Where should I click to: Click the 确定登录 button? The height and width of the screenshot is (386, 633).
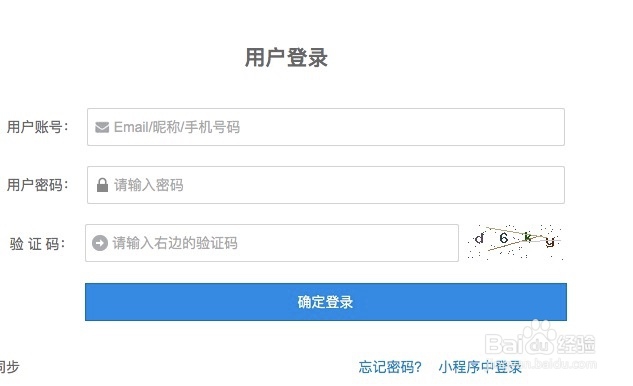tap(326, 302)
